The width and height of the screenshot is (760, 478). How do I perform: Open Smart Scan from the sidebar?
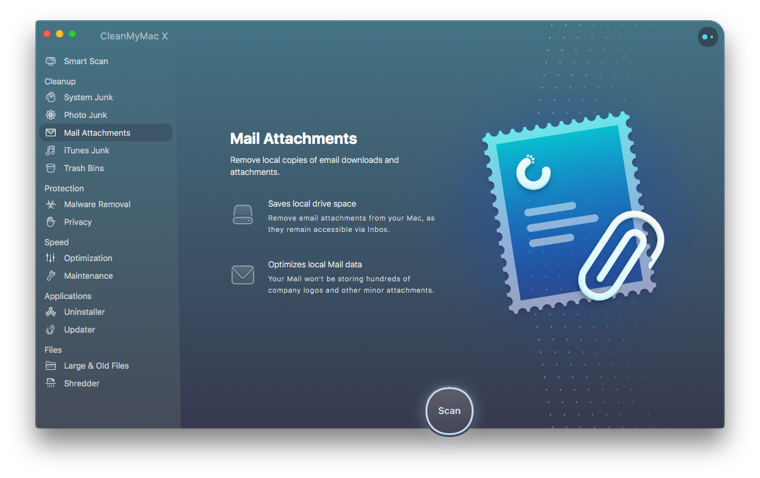tap(86, 61)
